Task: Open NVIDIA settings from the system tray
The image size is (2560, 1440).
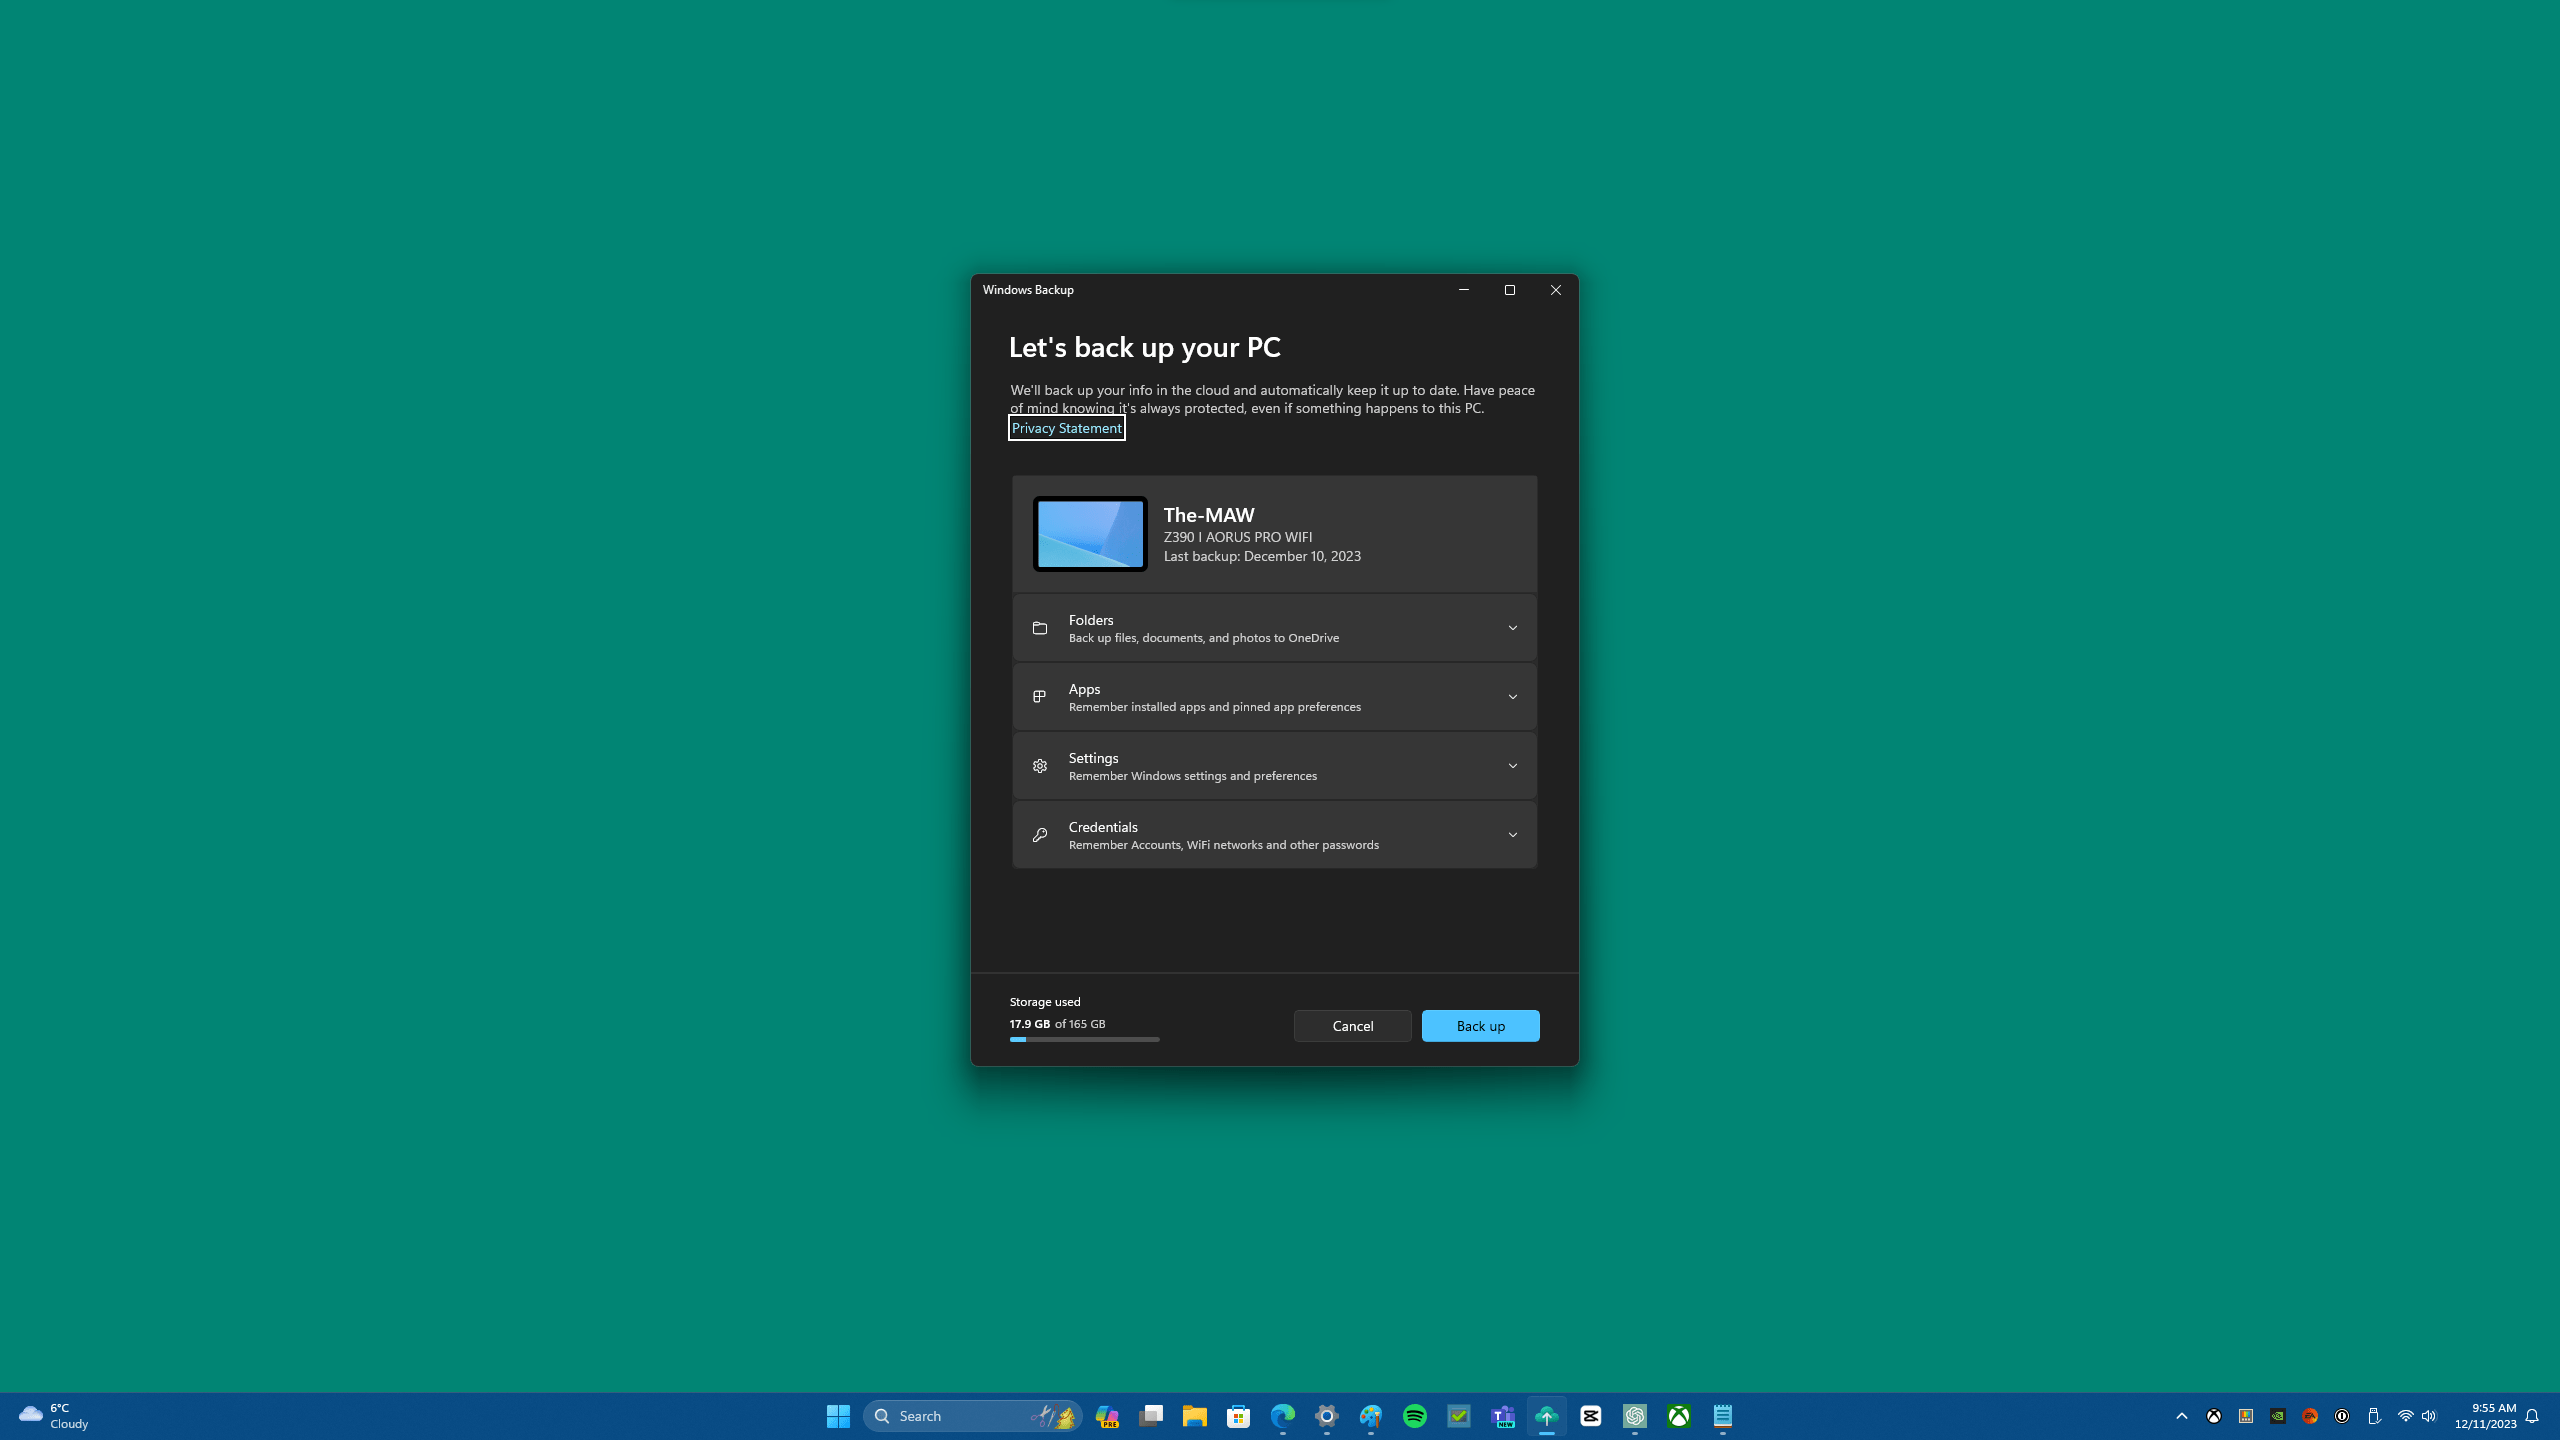Action: pyautogui.click(x=2277, y=1416)
